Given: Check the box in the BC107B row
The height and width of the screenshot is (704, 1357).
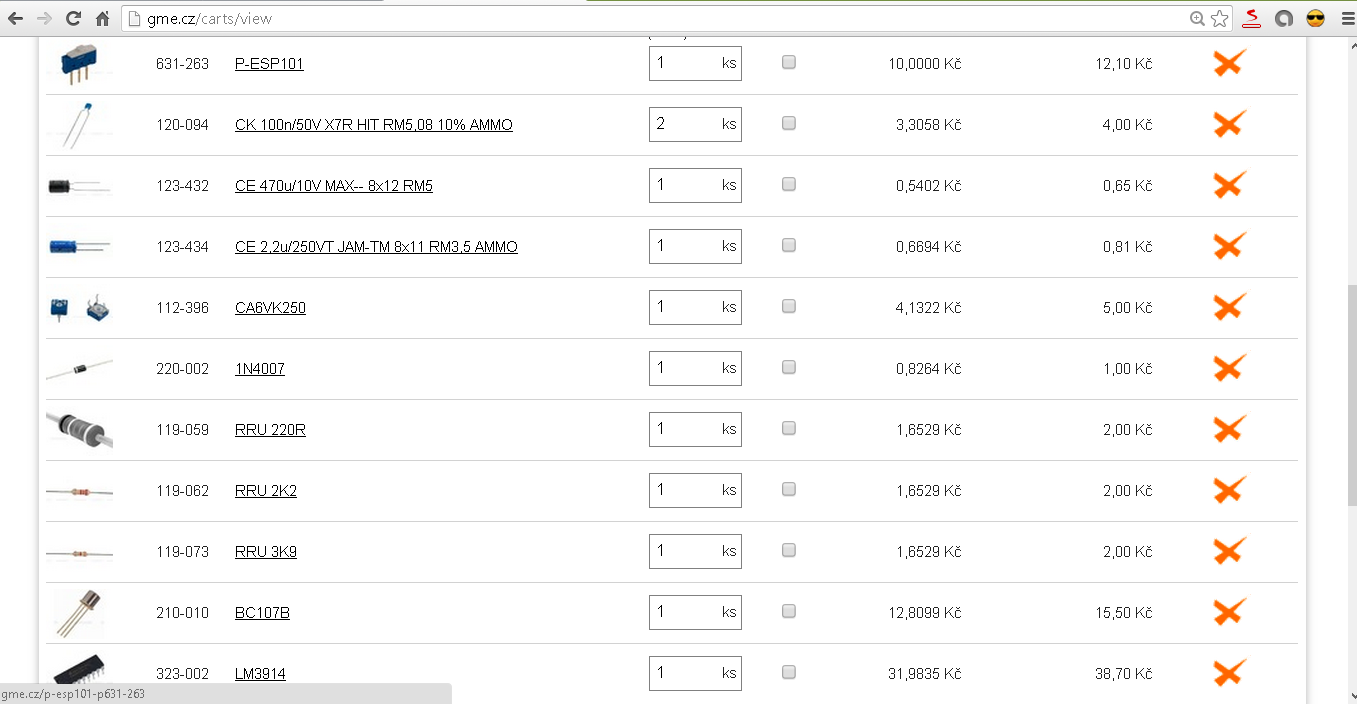Looking at the screenshot, I should pyautogui.click(x=789, y=612).
